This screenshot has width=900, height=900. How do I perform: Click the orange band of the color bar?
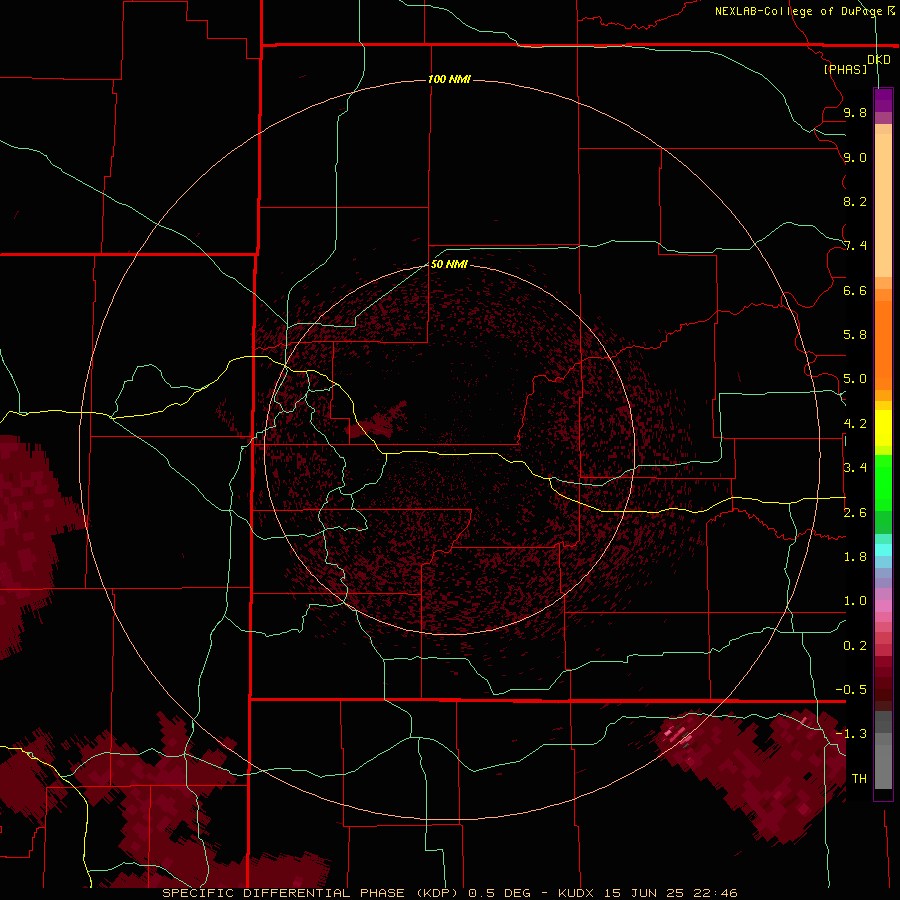pos(883,346)
